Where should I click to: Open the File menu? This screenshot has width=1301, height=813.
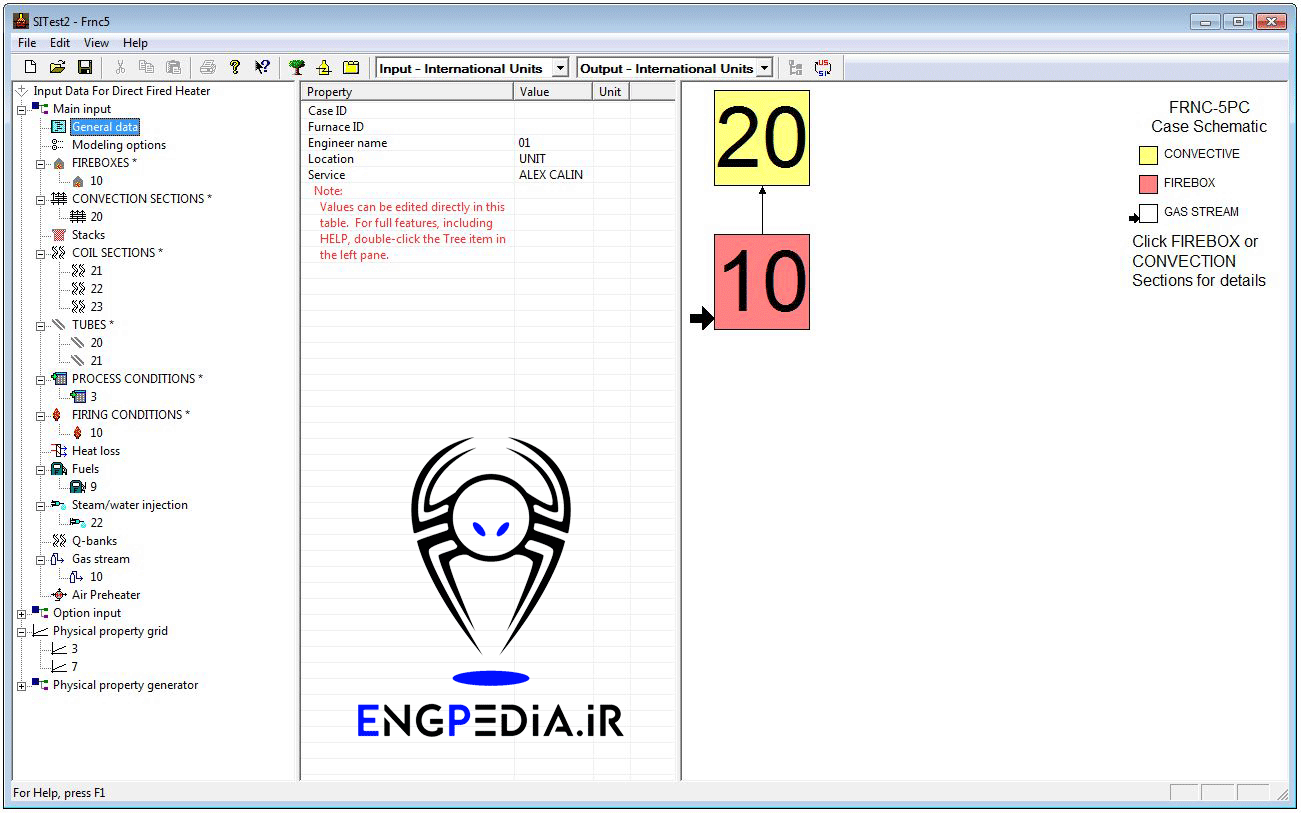(x=27, y=43)
